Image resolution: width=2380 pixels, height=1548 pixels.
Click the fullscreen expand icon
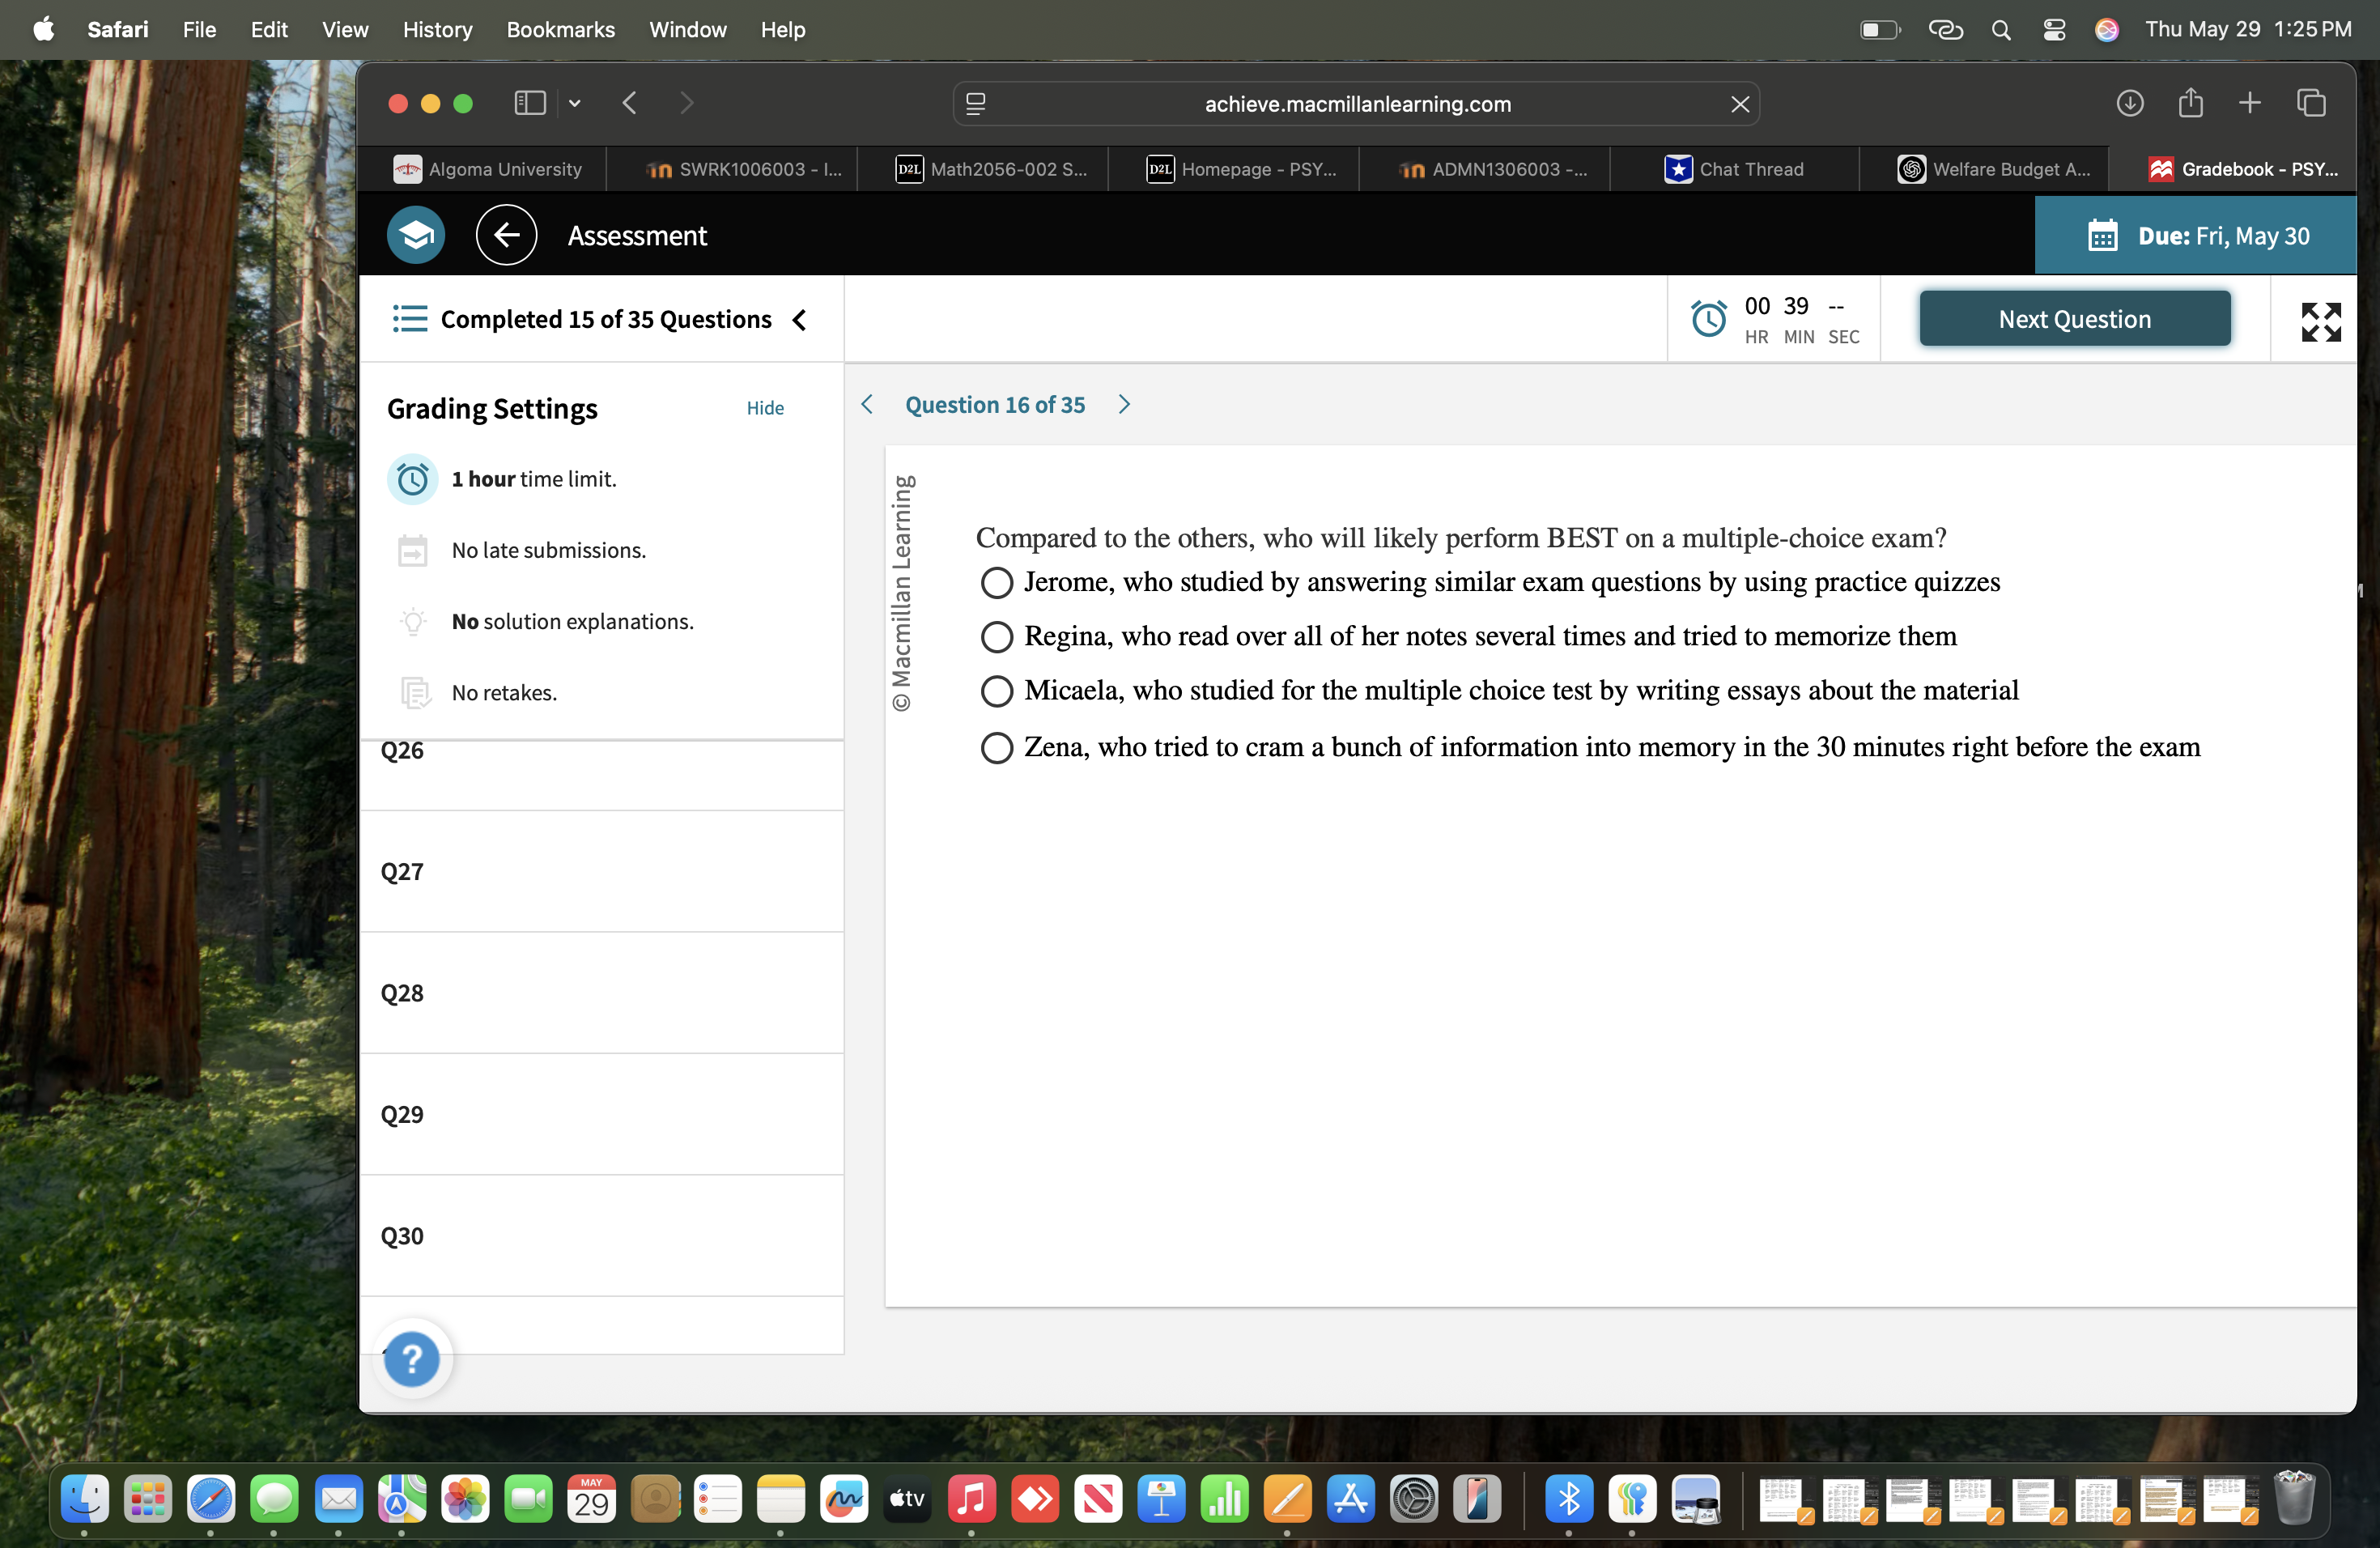tap(2320, 320)
